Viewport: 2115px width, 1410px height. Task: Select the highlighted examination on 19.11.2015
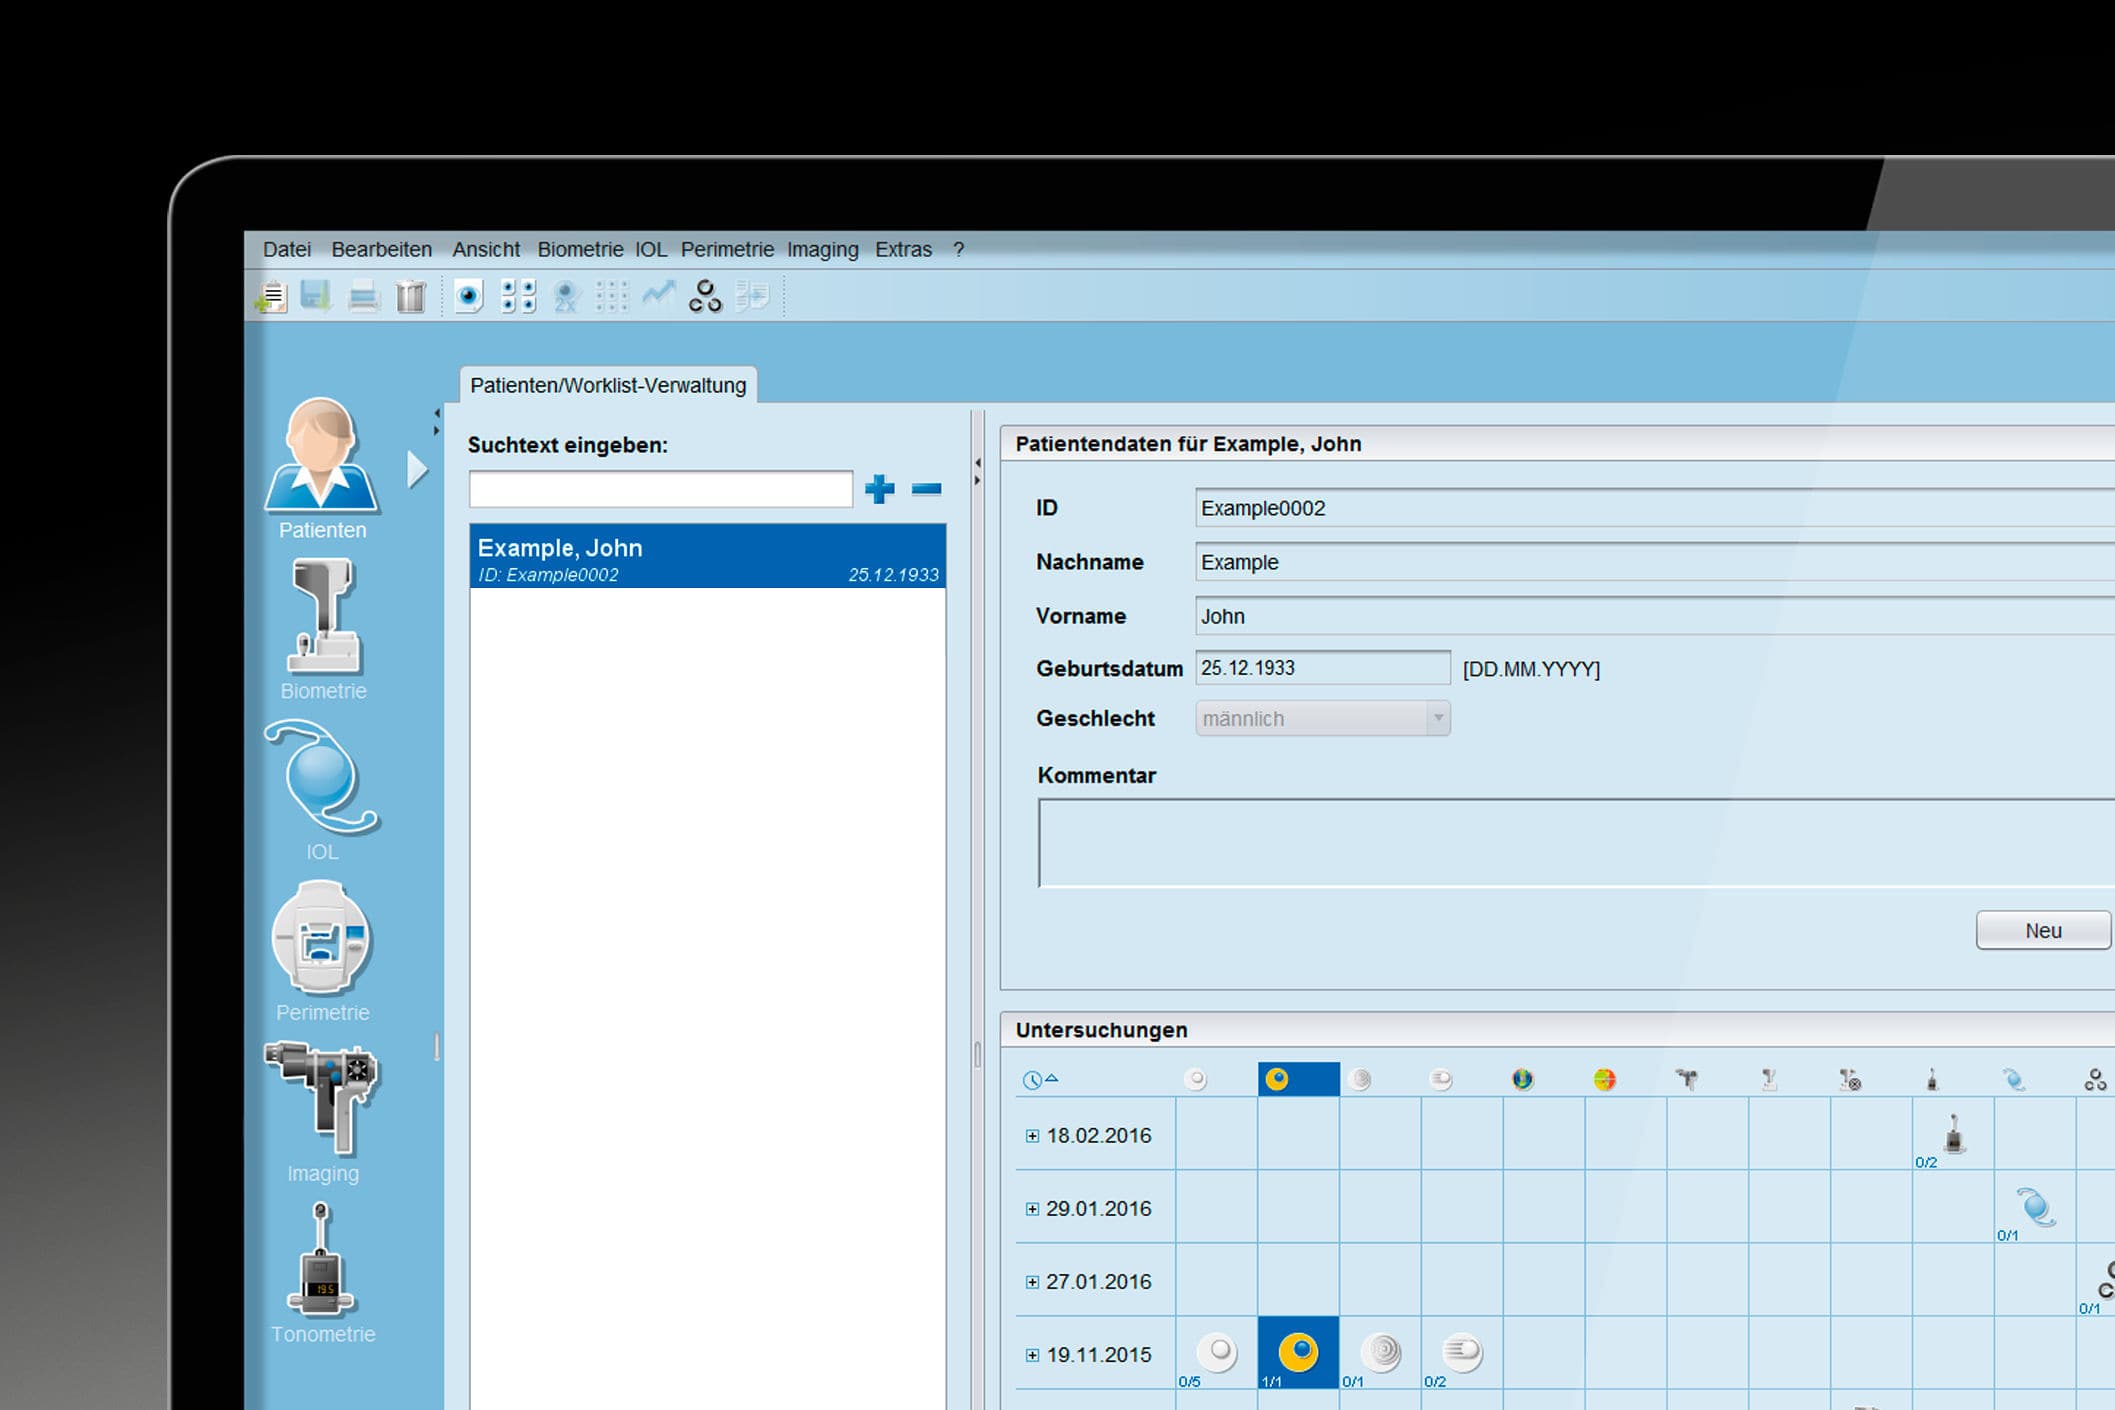point(1298,1353)
